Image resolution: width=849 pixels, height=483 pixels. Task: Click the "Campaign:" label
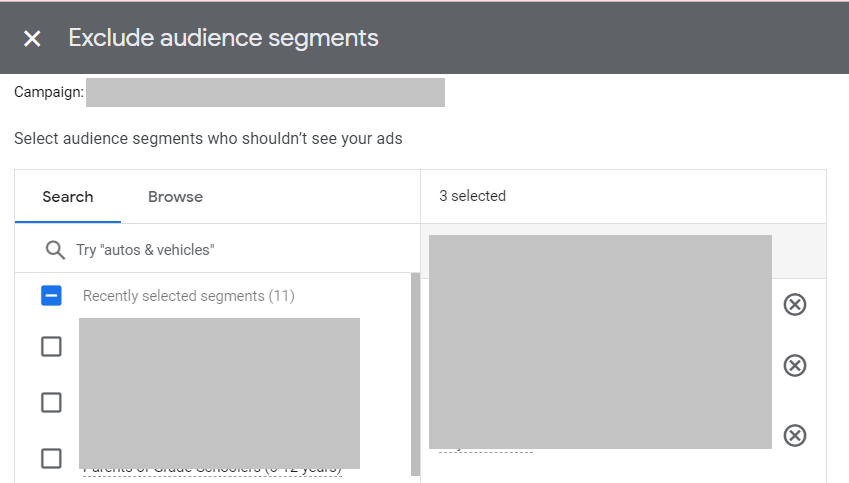click(48, 92)
